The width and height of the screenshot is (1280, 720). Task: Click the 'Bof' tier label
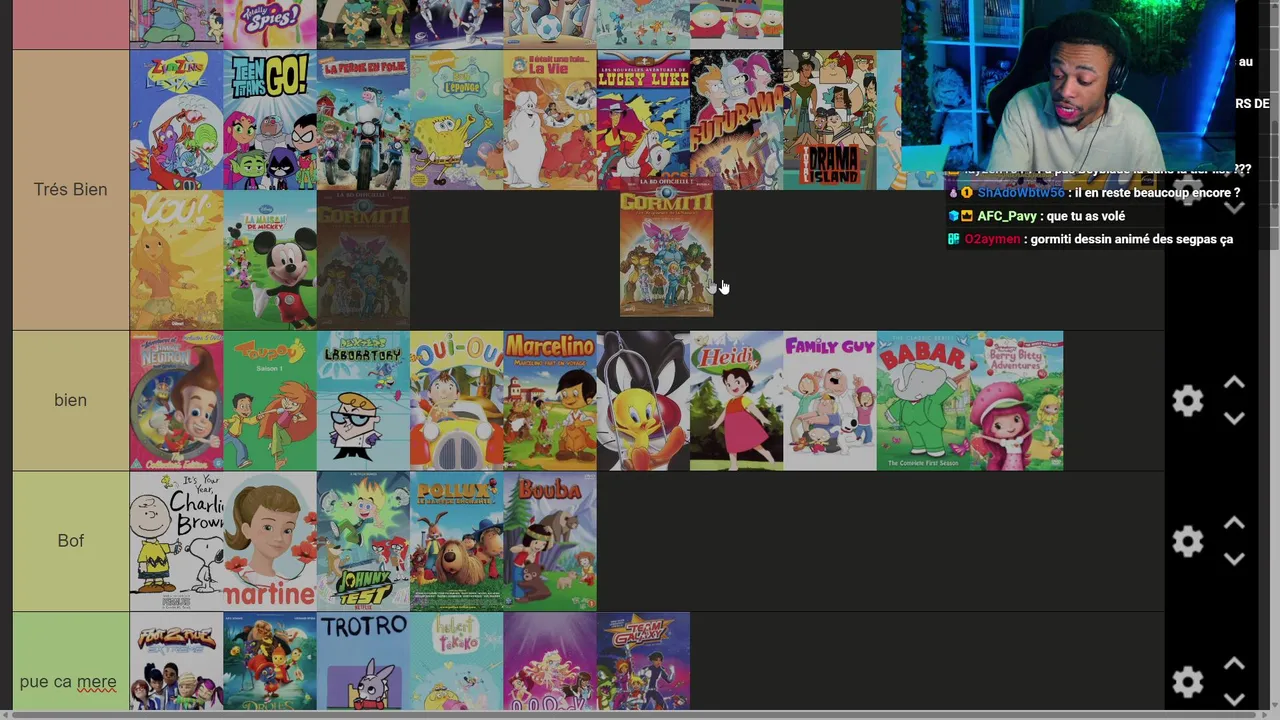70,541
